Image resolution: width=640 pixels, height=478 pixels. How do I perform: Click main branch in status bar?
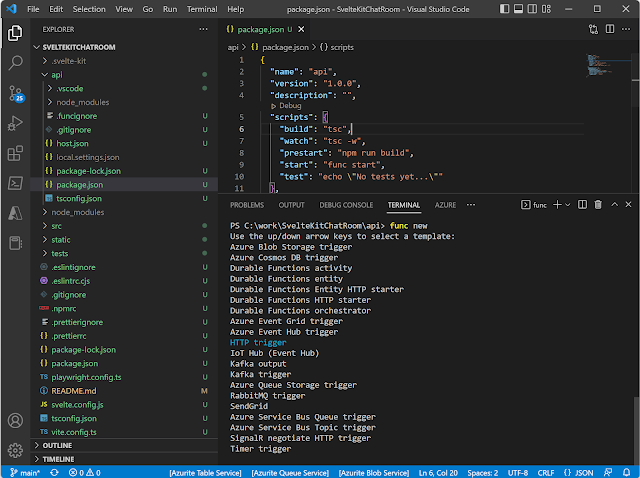(25, 473)
